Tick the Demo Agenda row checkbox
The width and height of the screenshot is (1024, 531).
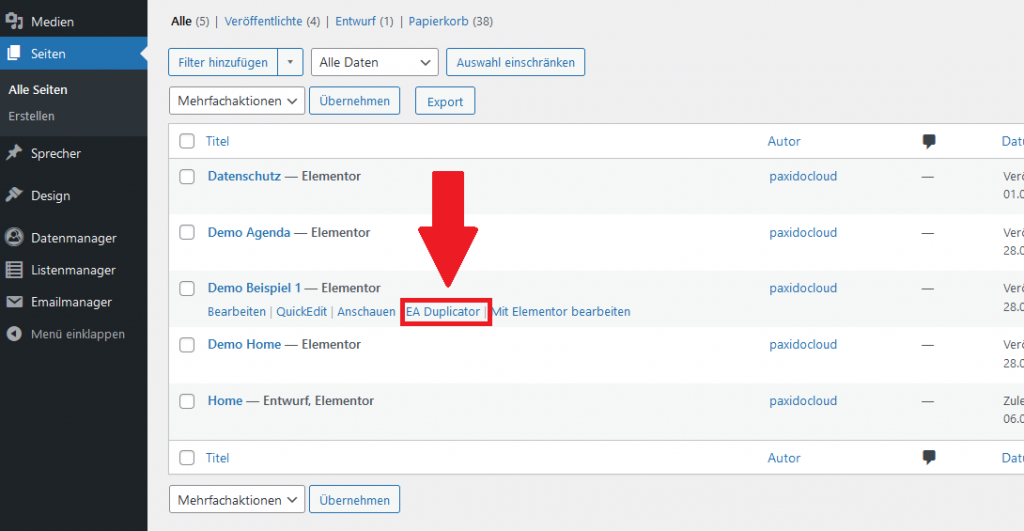pyautogui.click(x=187, y=232)
